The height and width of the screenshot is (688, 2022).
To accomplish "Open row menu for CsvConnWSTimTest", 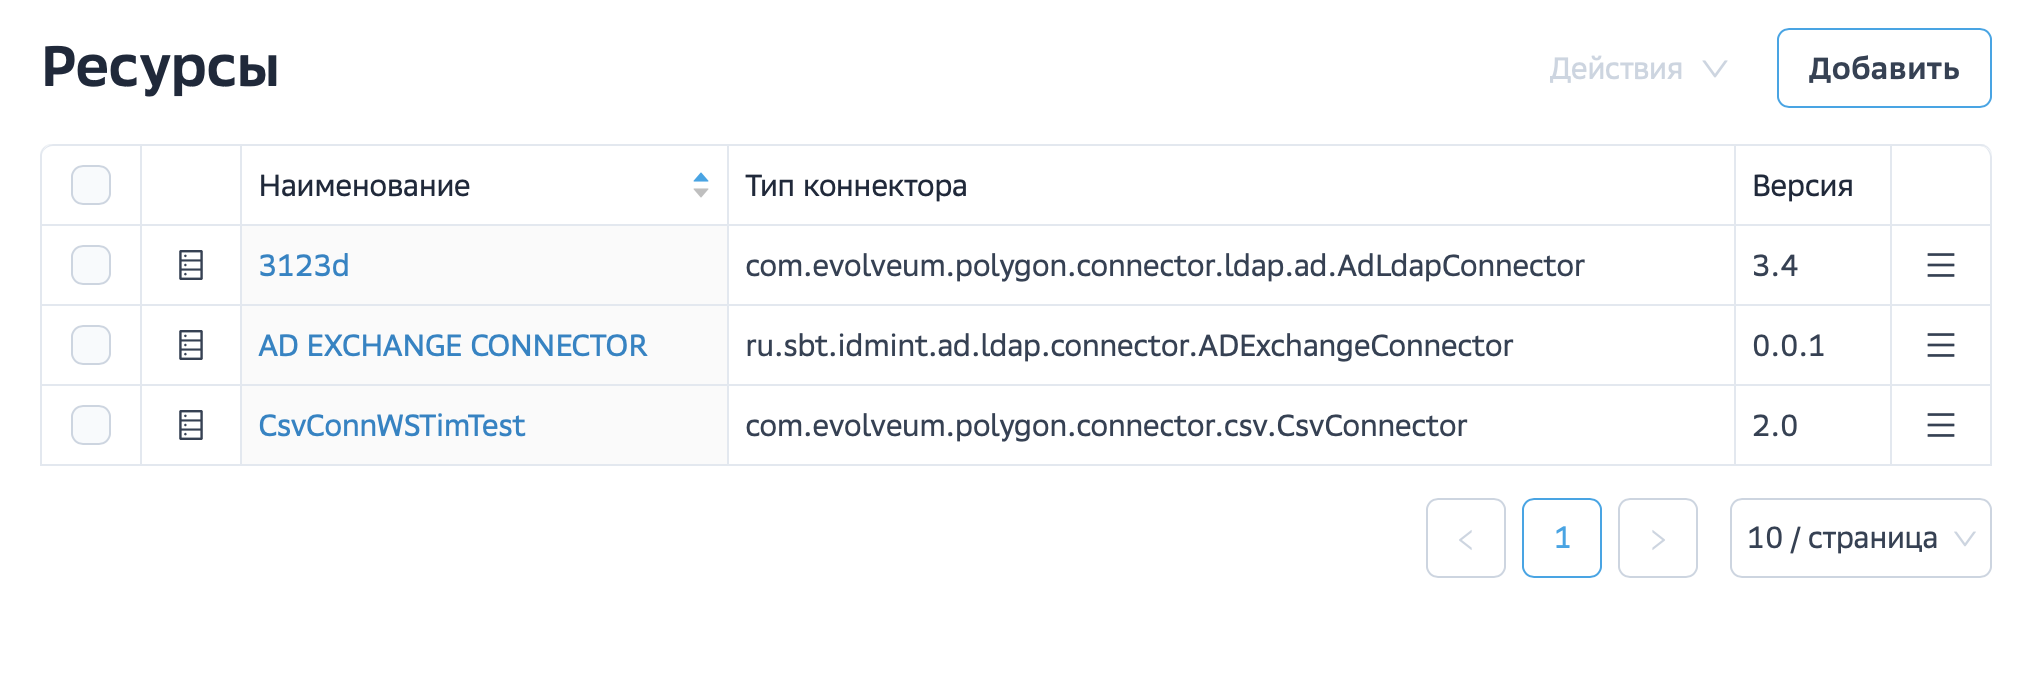I will (1940, 425).
